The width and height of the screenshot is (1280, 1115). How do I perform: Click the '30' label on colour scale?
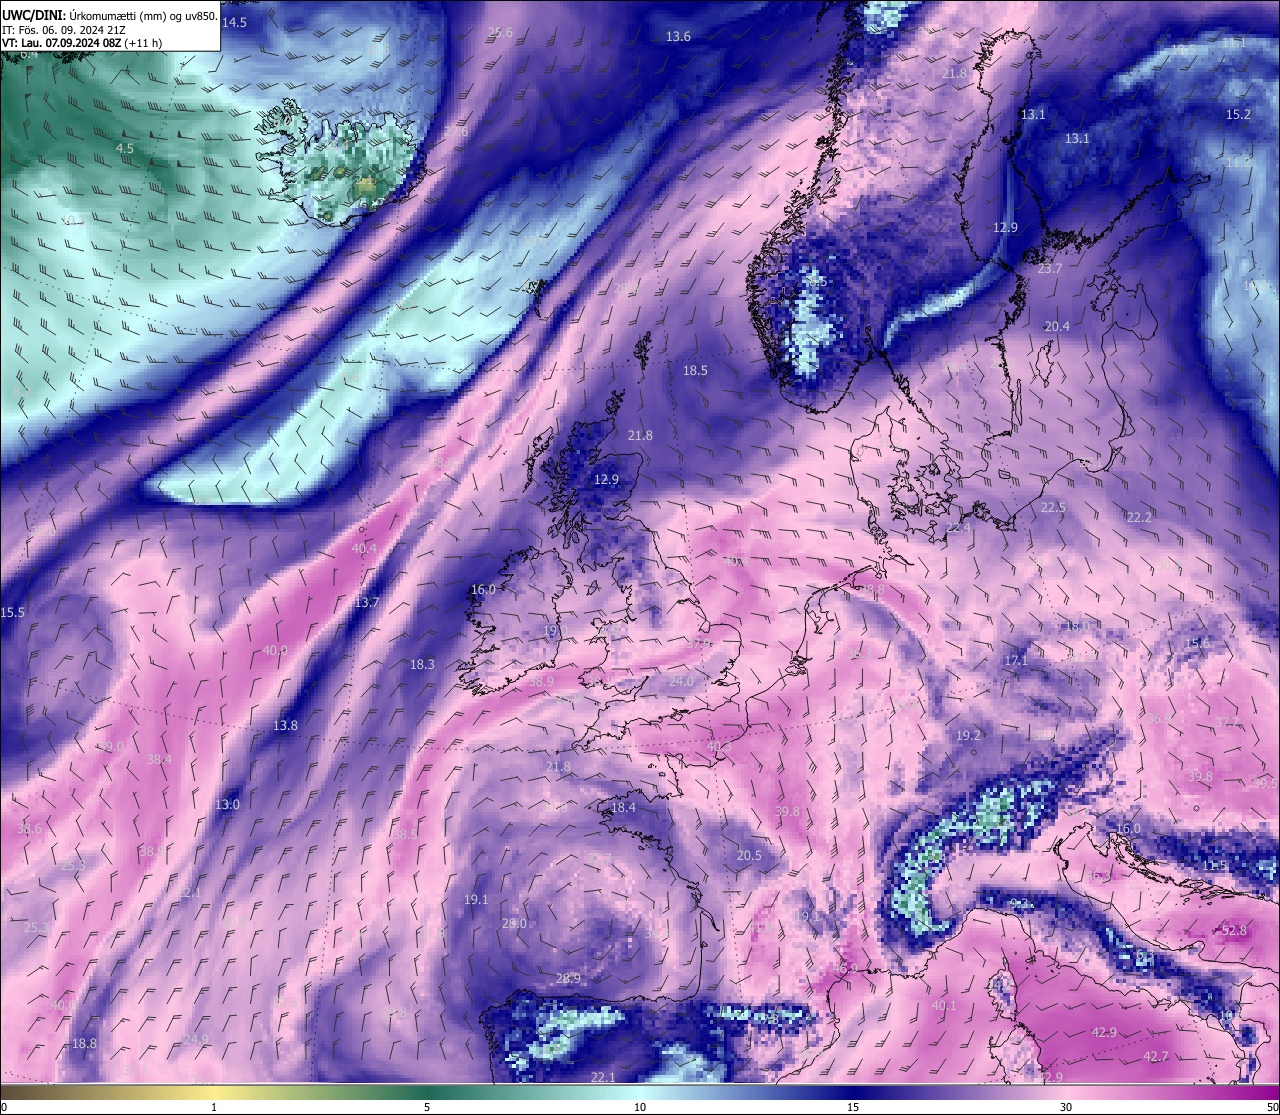pyautogui.click(x=1066, y=1107)
